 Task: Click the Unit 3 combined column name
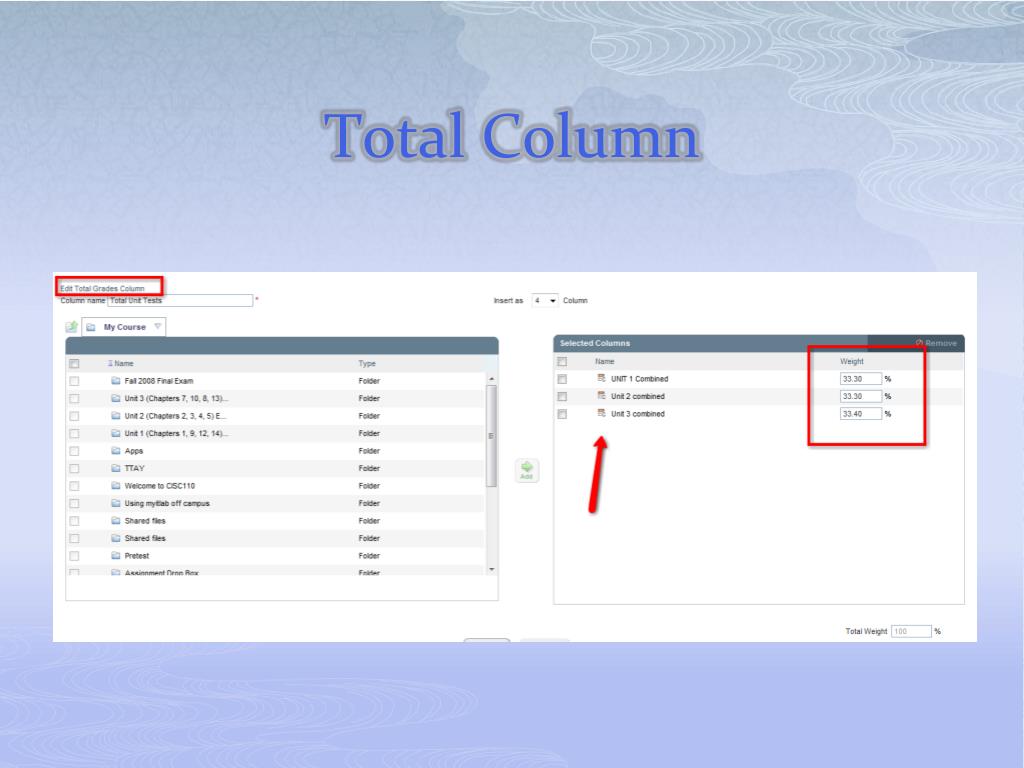pos(638,414)
